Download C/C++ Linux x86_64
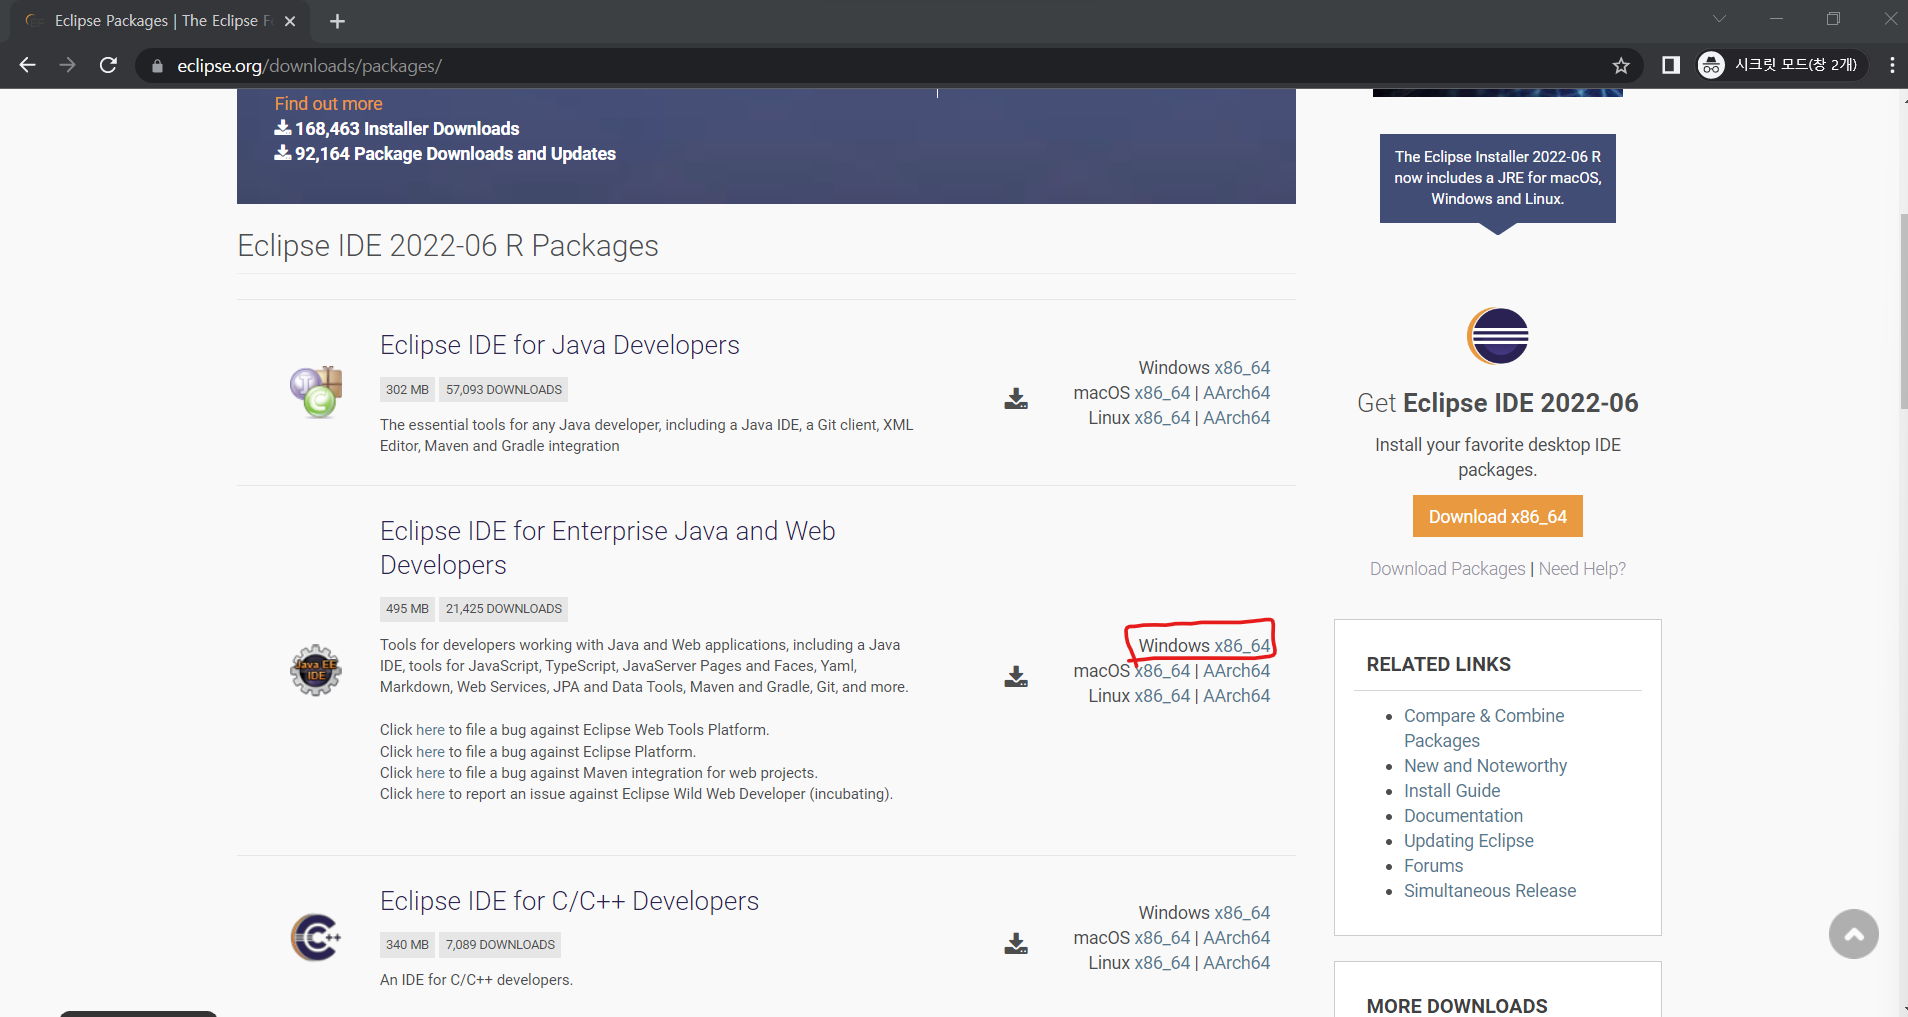The width and height of the screenshot is (1908, 1017). (1162, 963)
